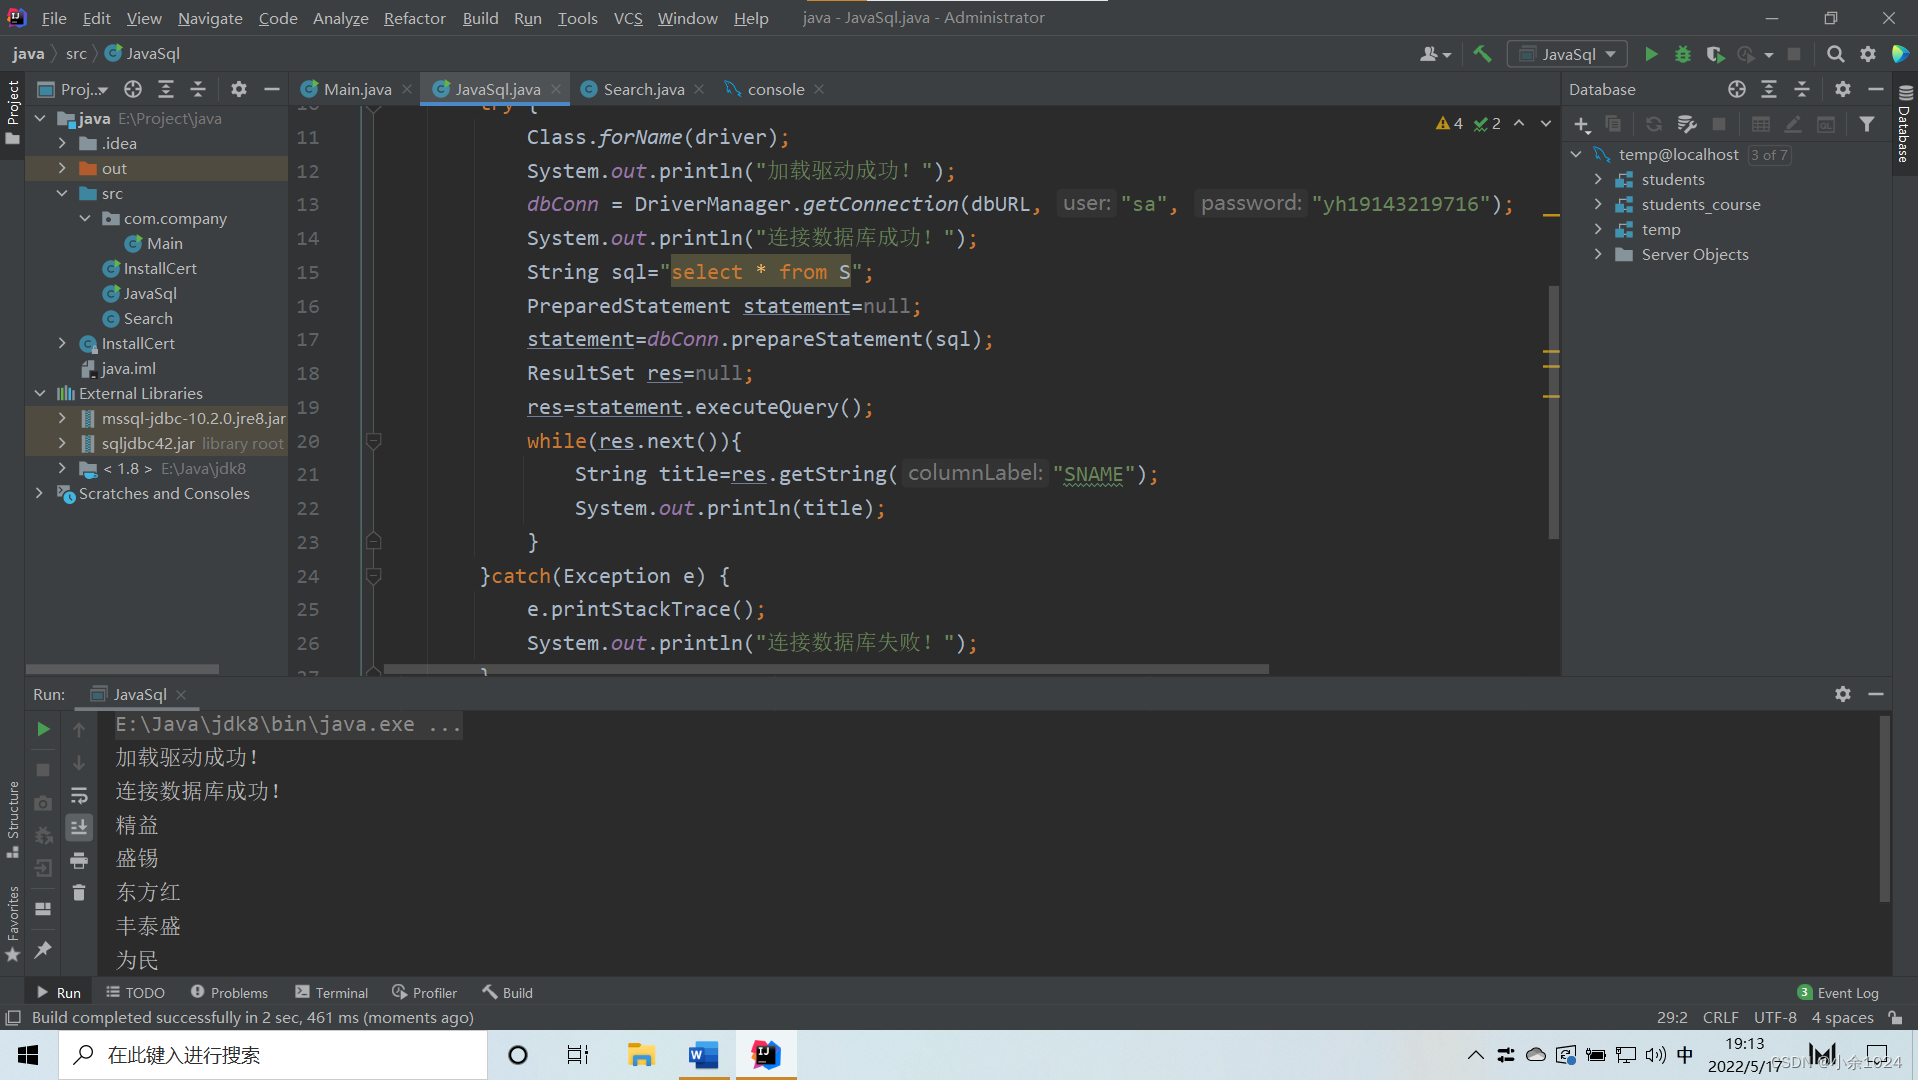Expand the External Libraries node
Image resolution: width=1918 pixels, height=1080 pixels.
point(39,393)
